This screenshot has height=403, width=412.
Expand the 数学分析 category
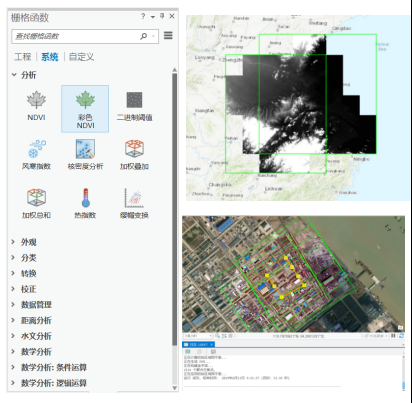pos(13,351)
